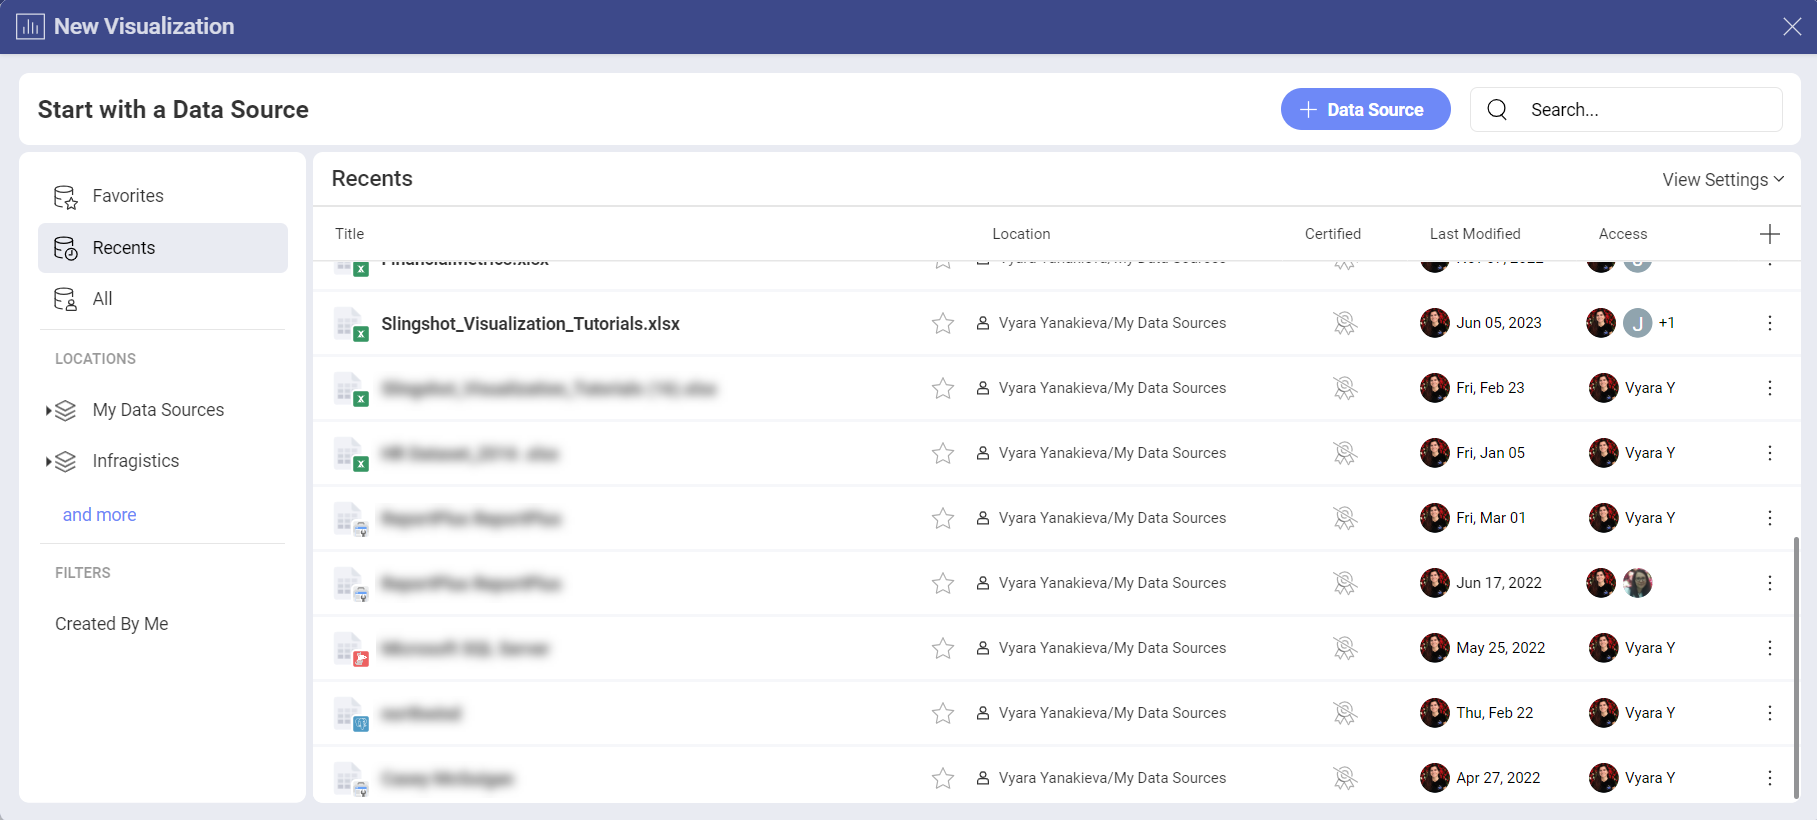Open more options for Jun 05, 2023 row
This screenshot has width=1817, height=820.
[1770, 323]
